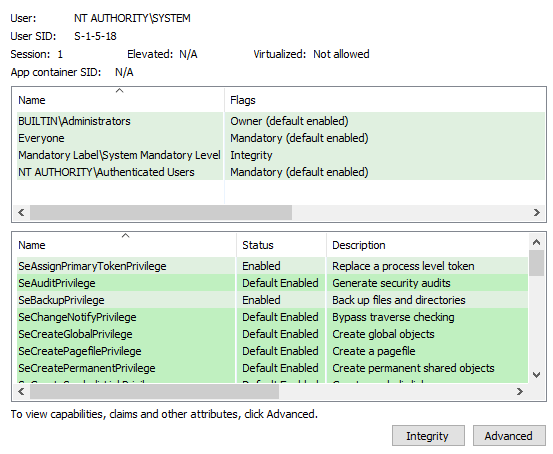
Task: Select SeAssignPrimaryTokenPrivilege in privileges list
Action: pyautogui.click(x=272, y=266)
